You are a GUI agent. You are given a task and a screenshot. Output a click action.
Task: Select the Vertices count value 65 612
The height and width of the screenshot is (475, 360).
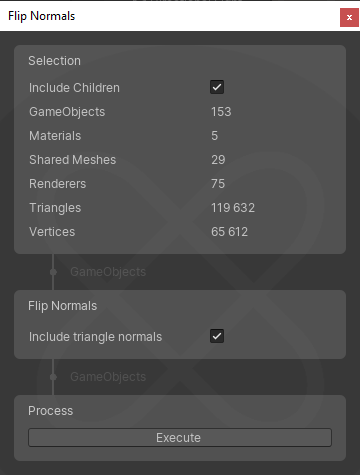(229, 232)
